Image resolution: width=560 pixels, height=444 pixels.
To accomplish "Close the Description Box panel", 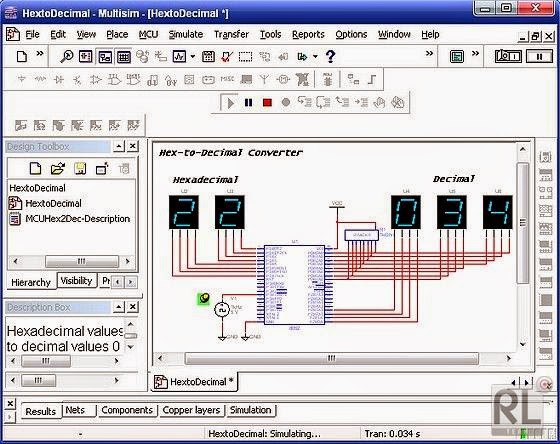I will coord(132,307).
